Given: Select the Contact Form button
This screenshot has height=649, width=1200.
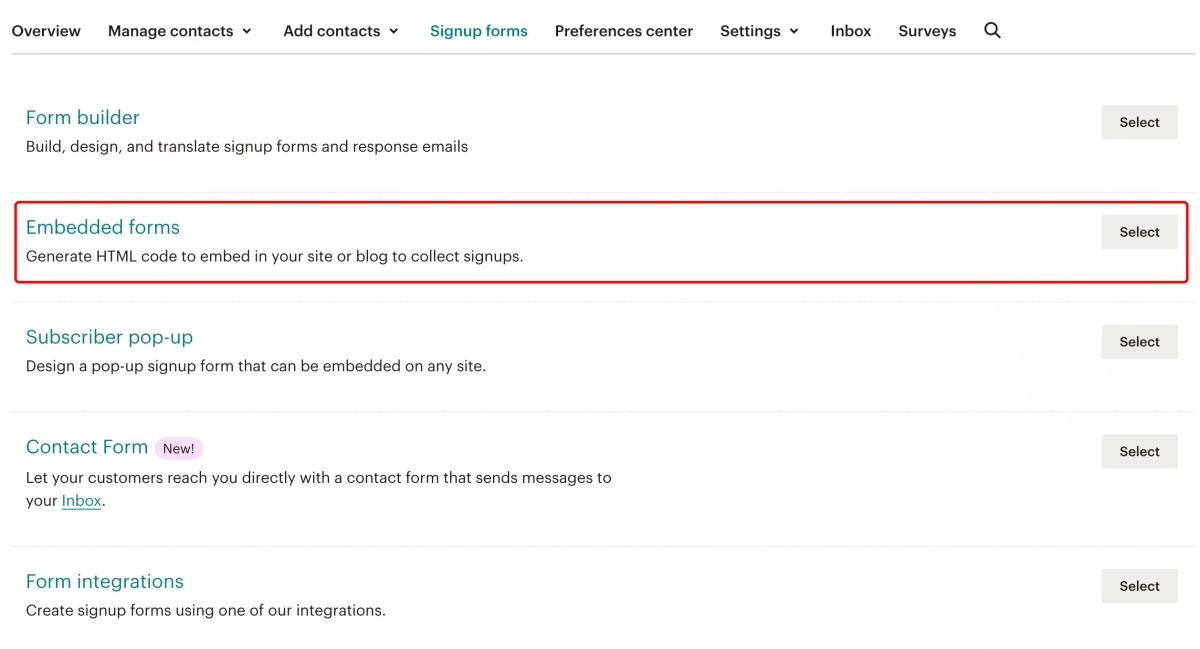Looking at the screenshot, I should [1139, 452].
